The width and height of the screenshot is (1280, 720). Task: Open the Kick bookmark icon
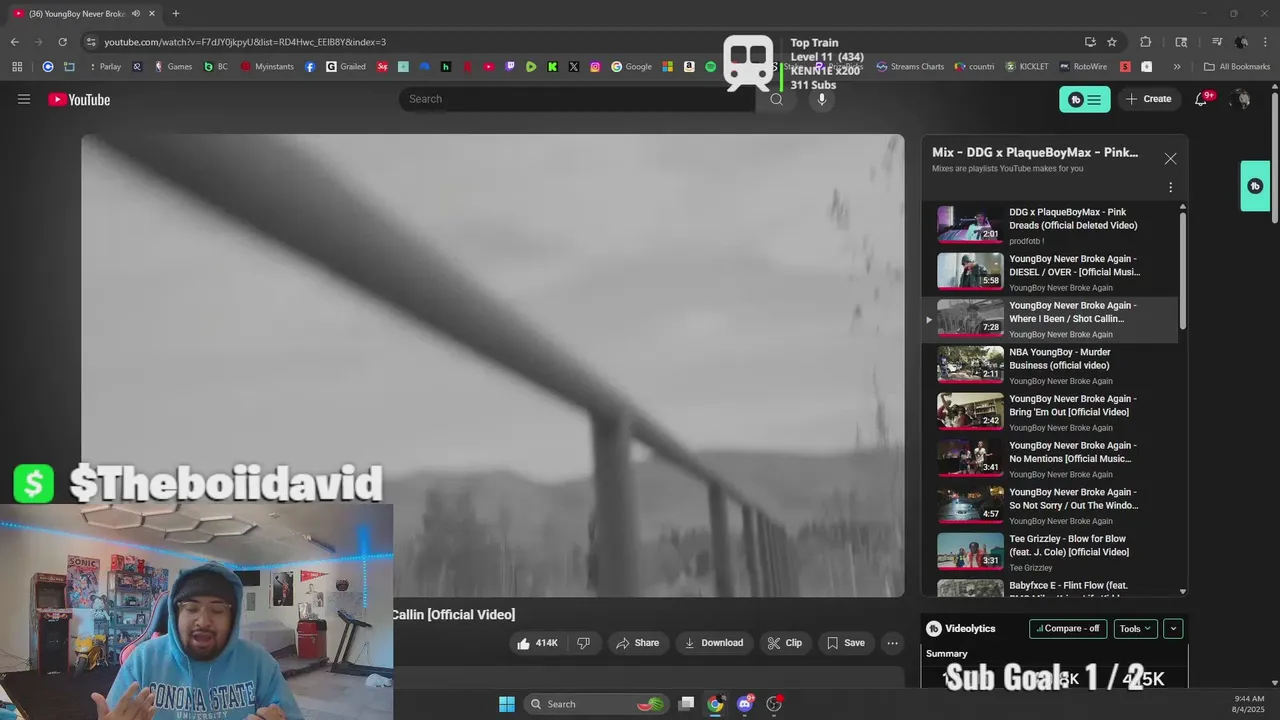552,67
